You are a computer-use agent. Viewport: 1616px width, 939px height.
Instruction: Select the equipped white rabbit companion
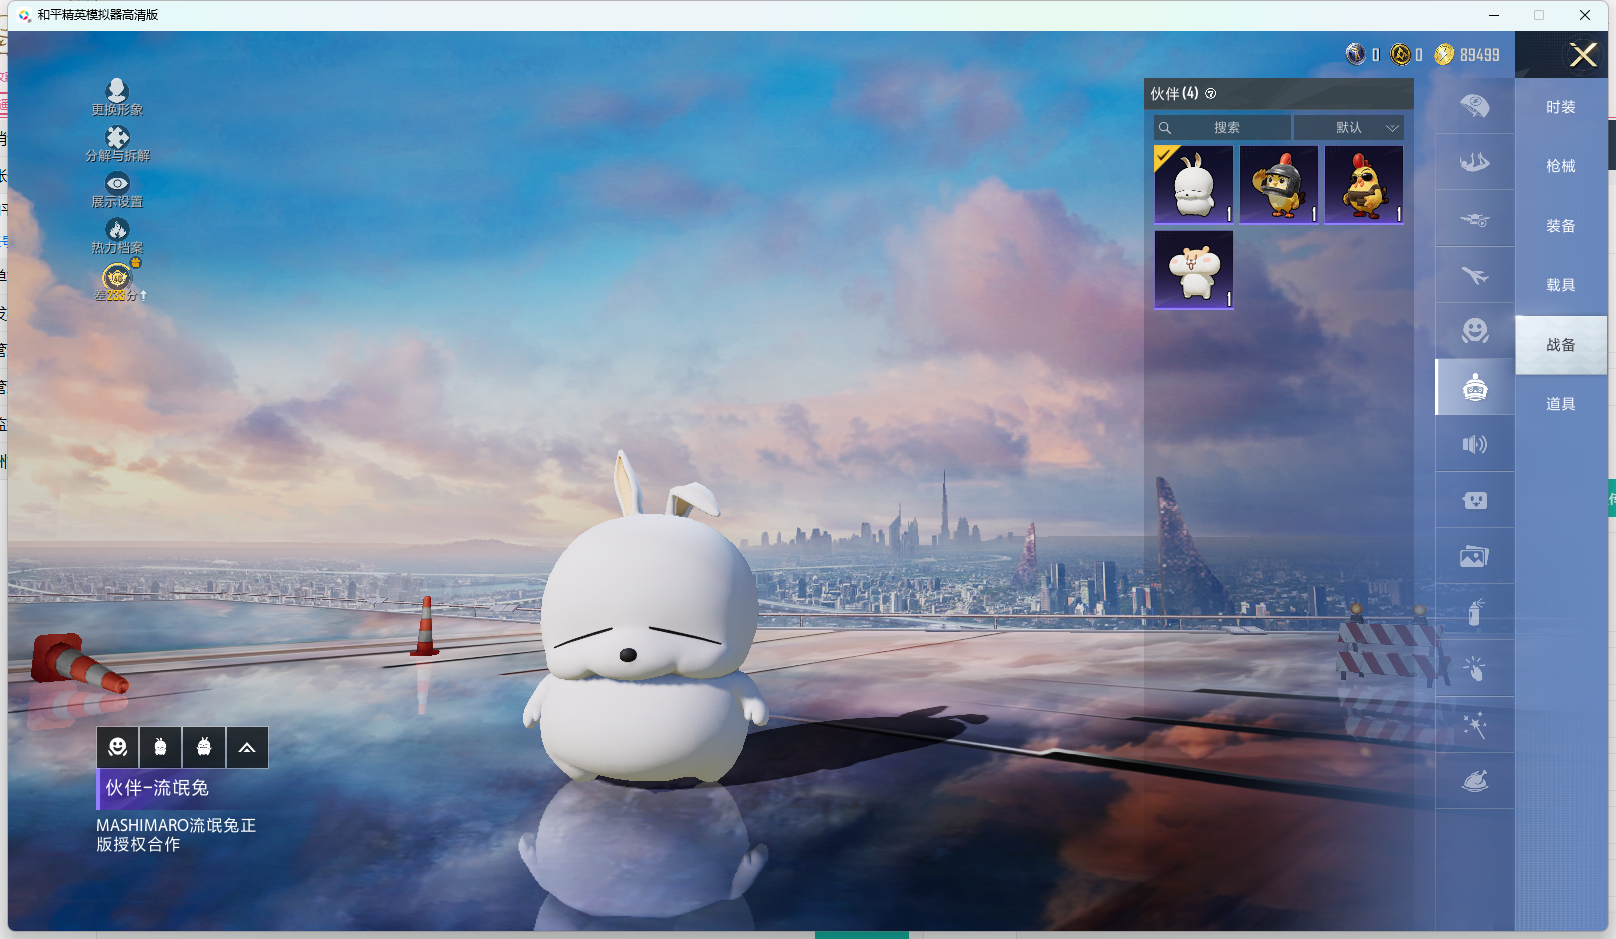click(1193, 185)
